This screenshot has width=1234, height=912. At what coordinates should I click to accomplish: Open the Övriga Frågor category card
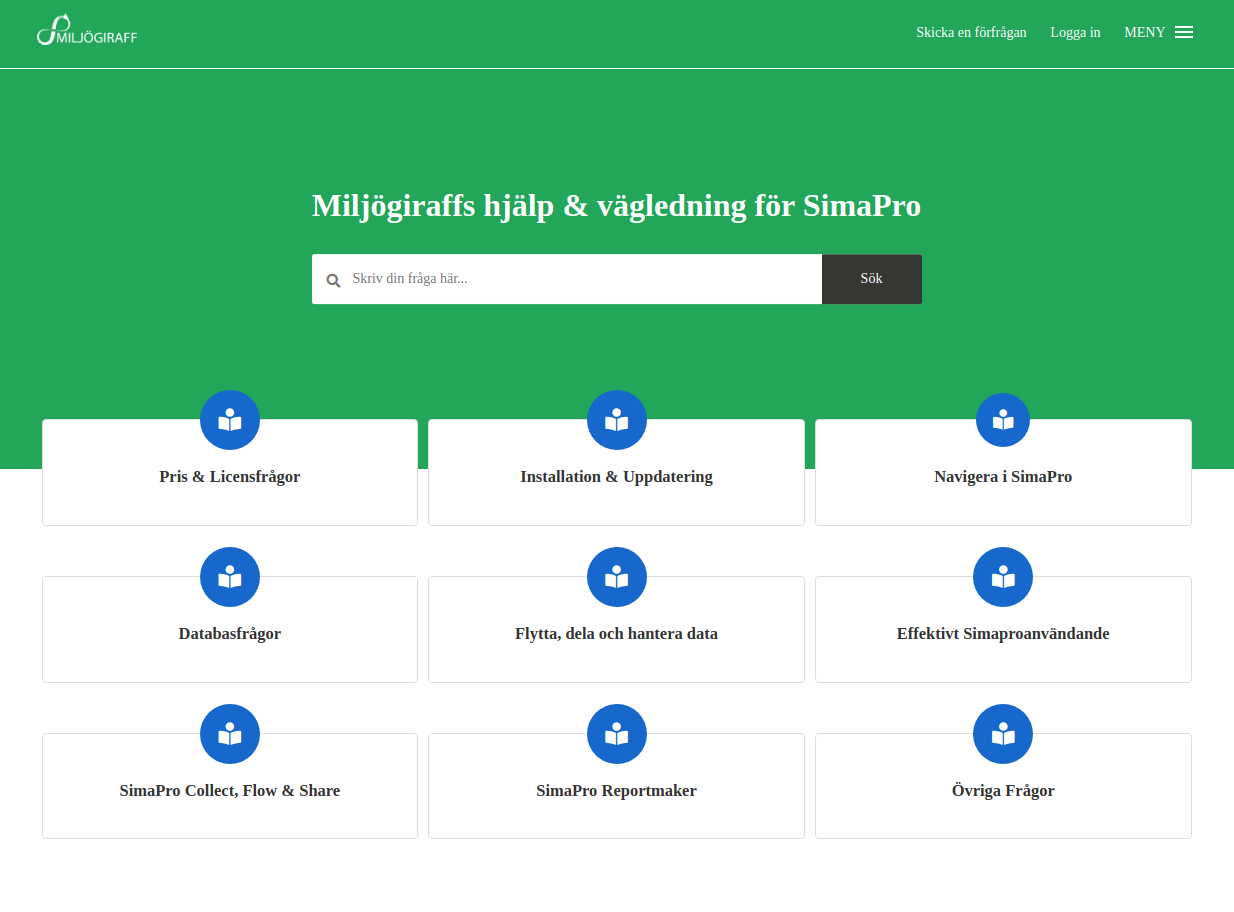(1003, 790)
